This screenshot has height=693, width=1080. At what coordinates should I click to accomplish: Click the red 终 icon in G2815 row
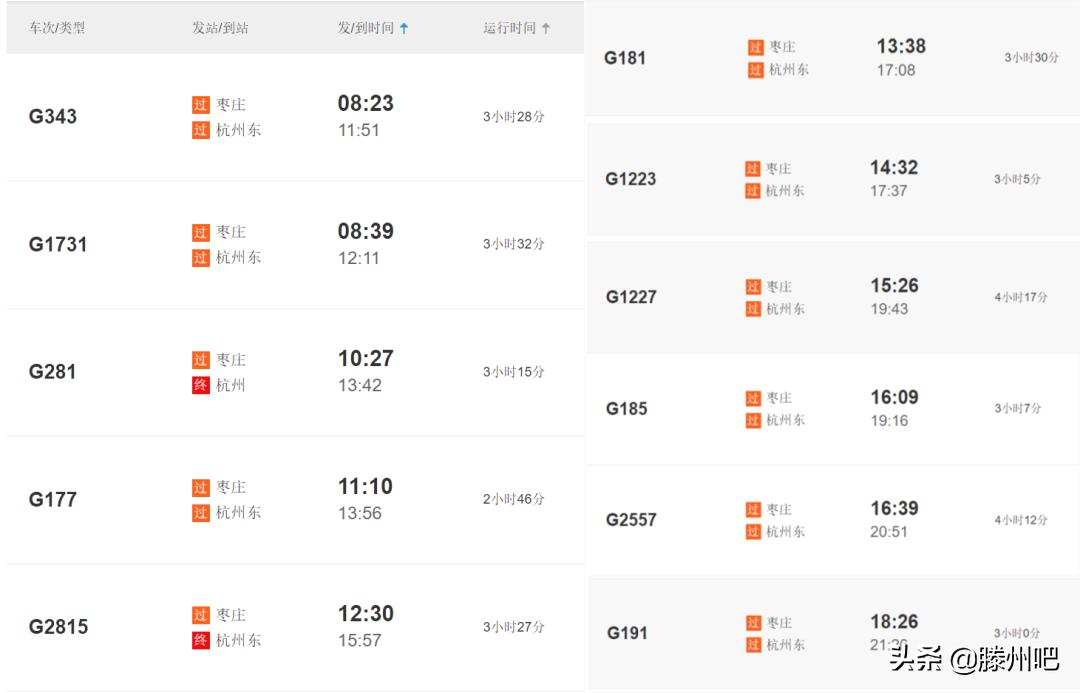(x=200, y=640)
